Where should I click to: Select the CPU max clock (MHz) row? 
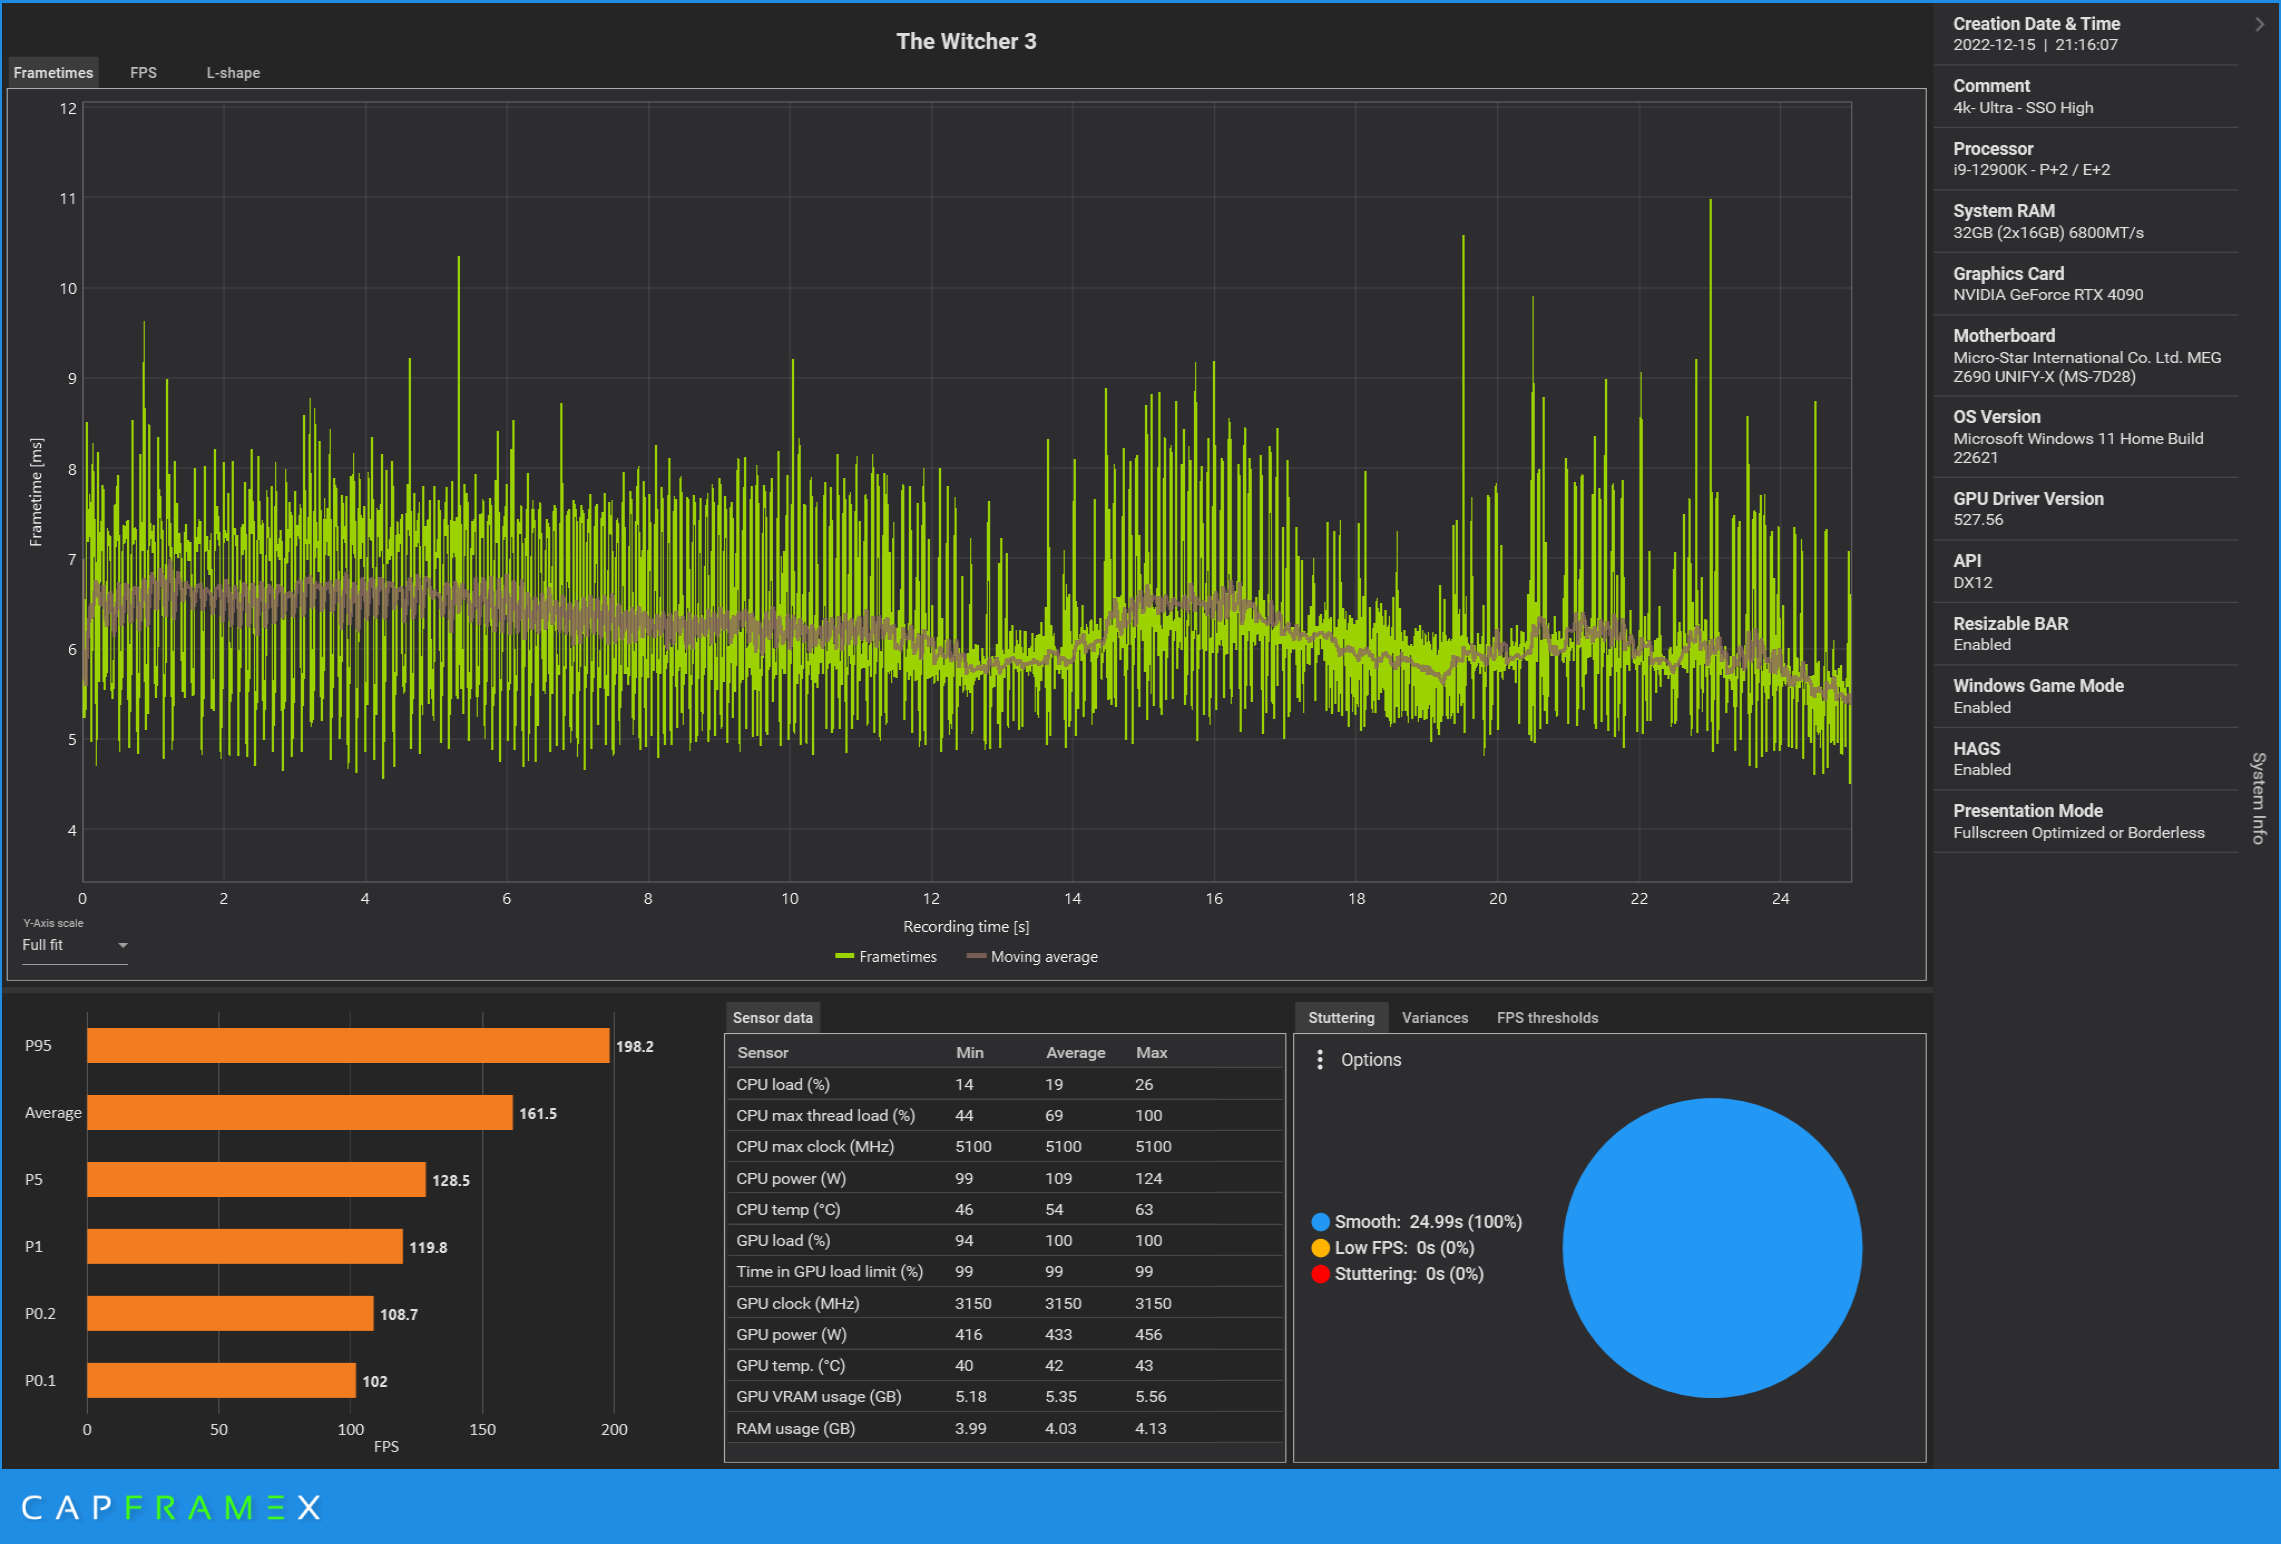point(1005,1147)
